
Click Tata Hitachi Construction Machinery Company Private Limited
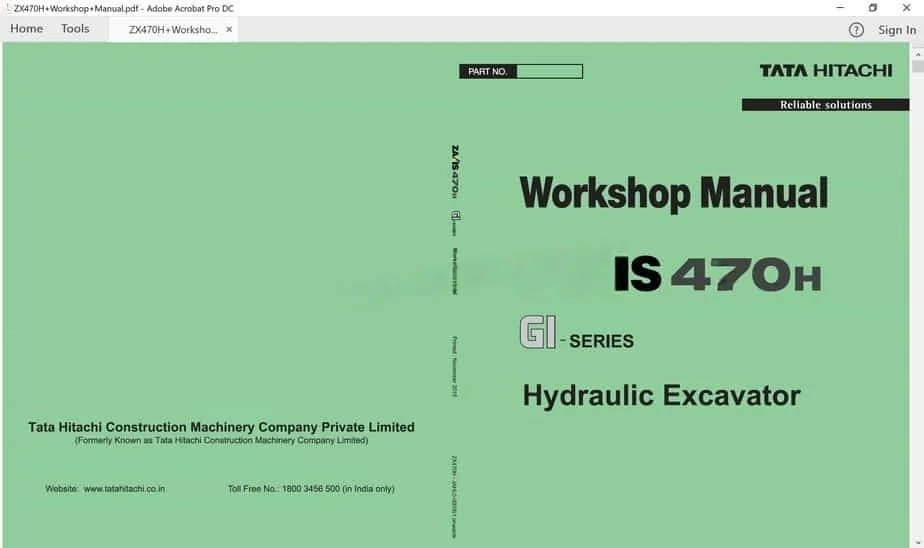(x=222, y=427)
